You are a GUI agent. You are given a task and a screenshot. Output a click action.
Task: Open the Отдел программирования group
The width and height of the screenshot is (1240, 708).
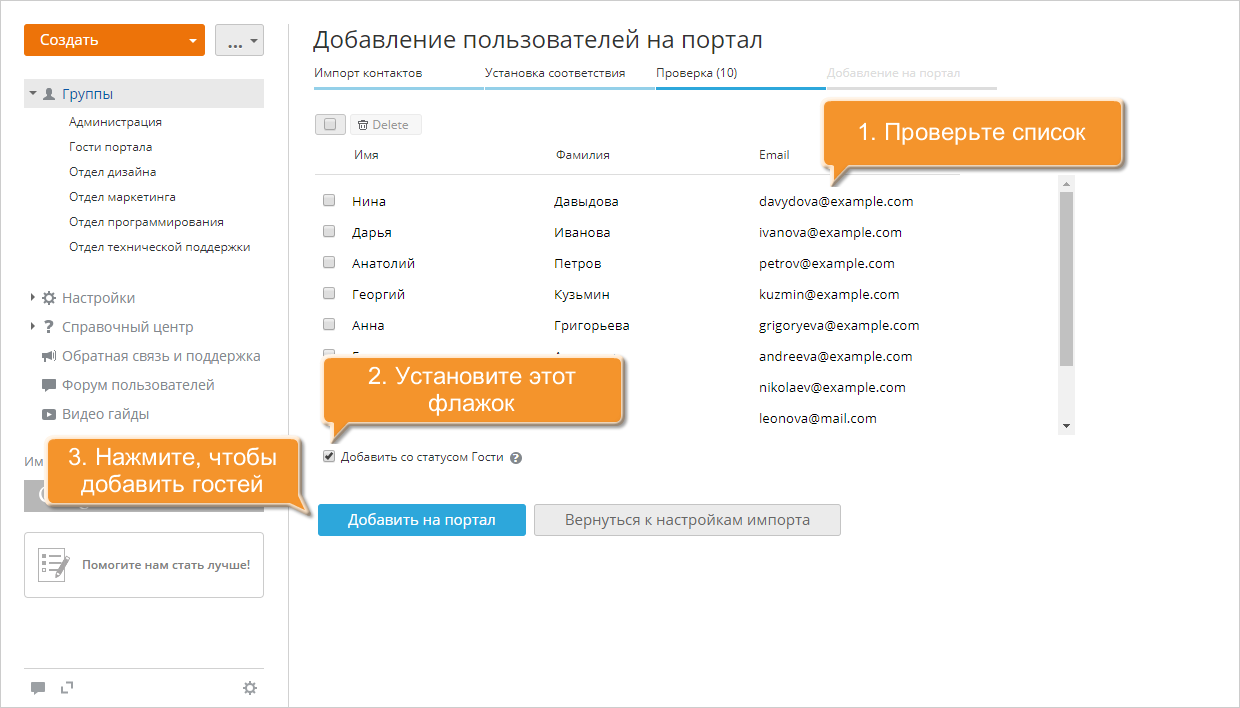tap(146, 222)
